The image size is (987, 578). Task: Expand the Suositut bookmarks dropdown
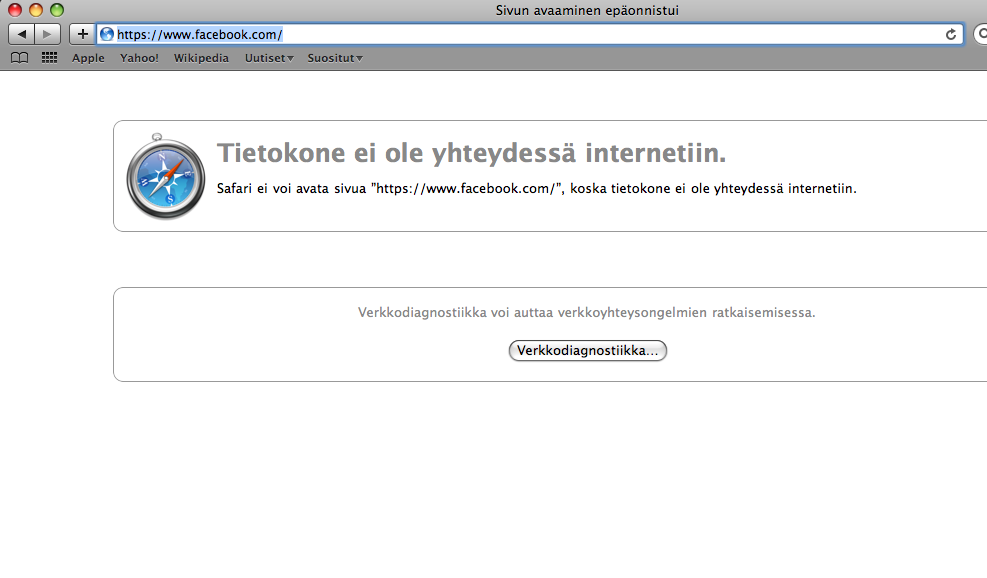[334, 58]
